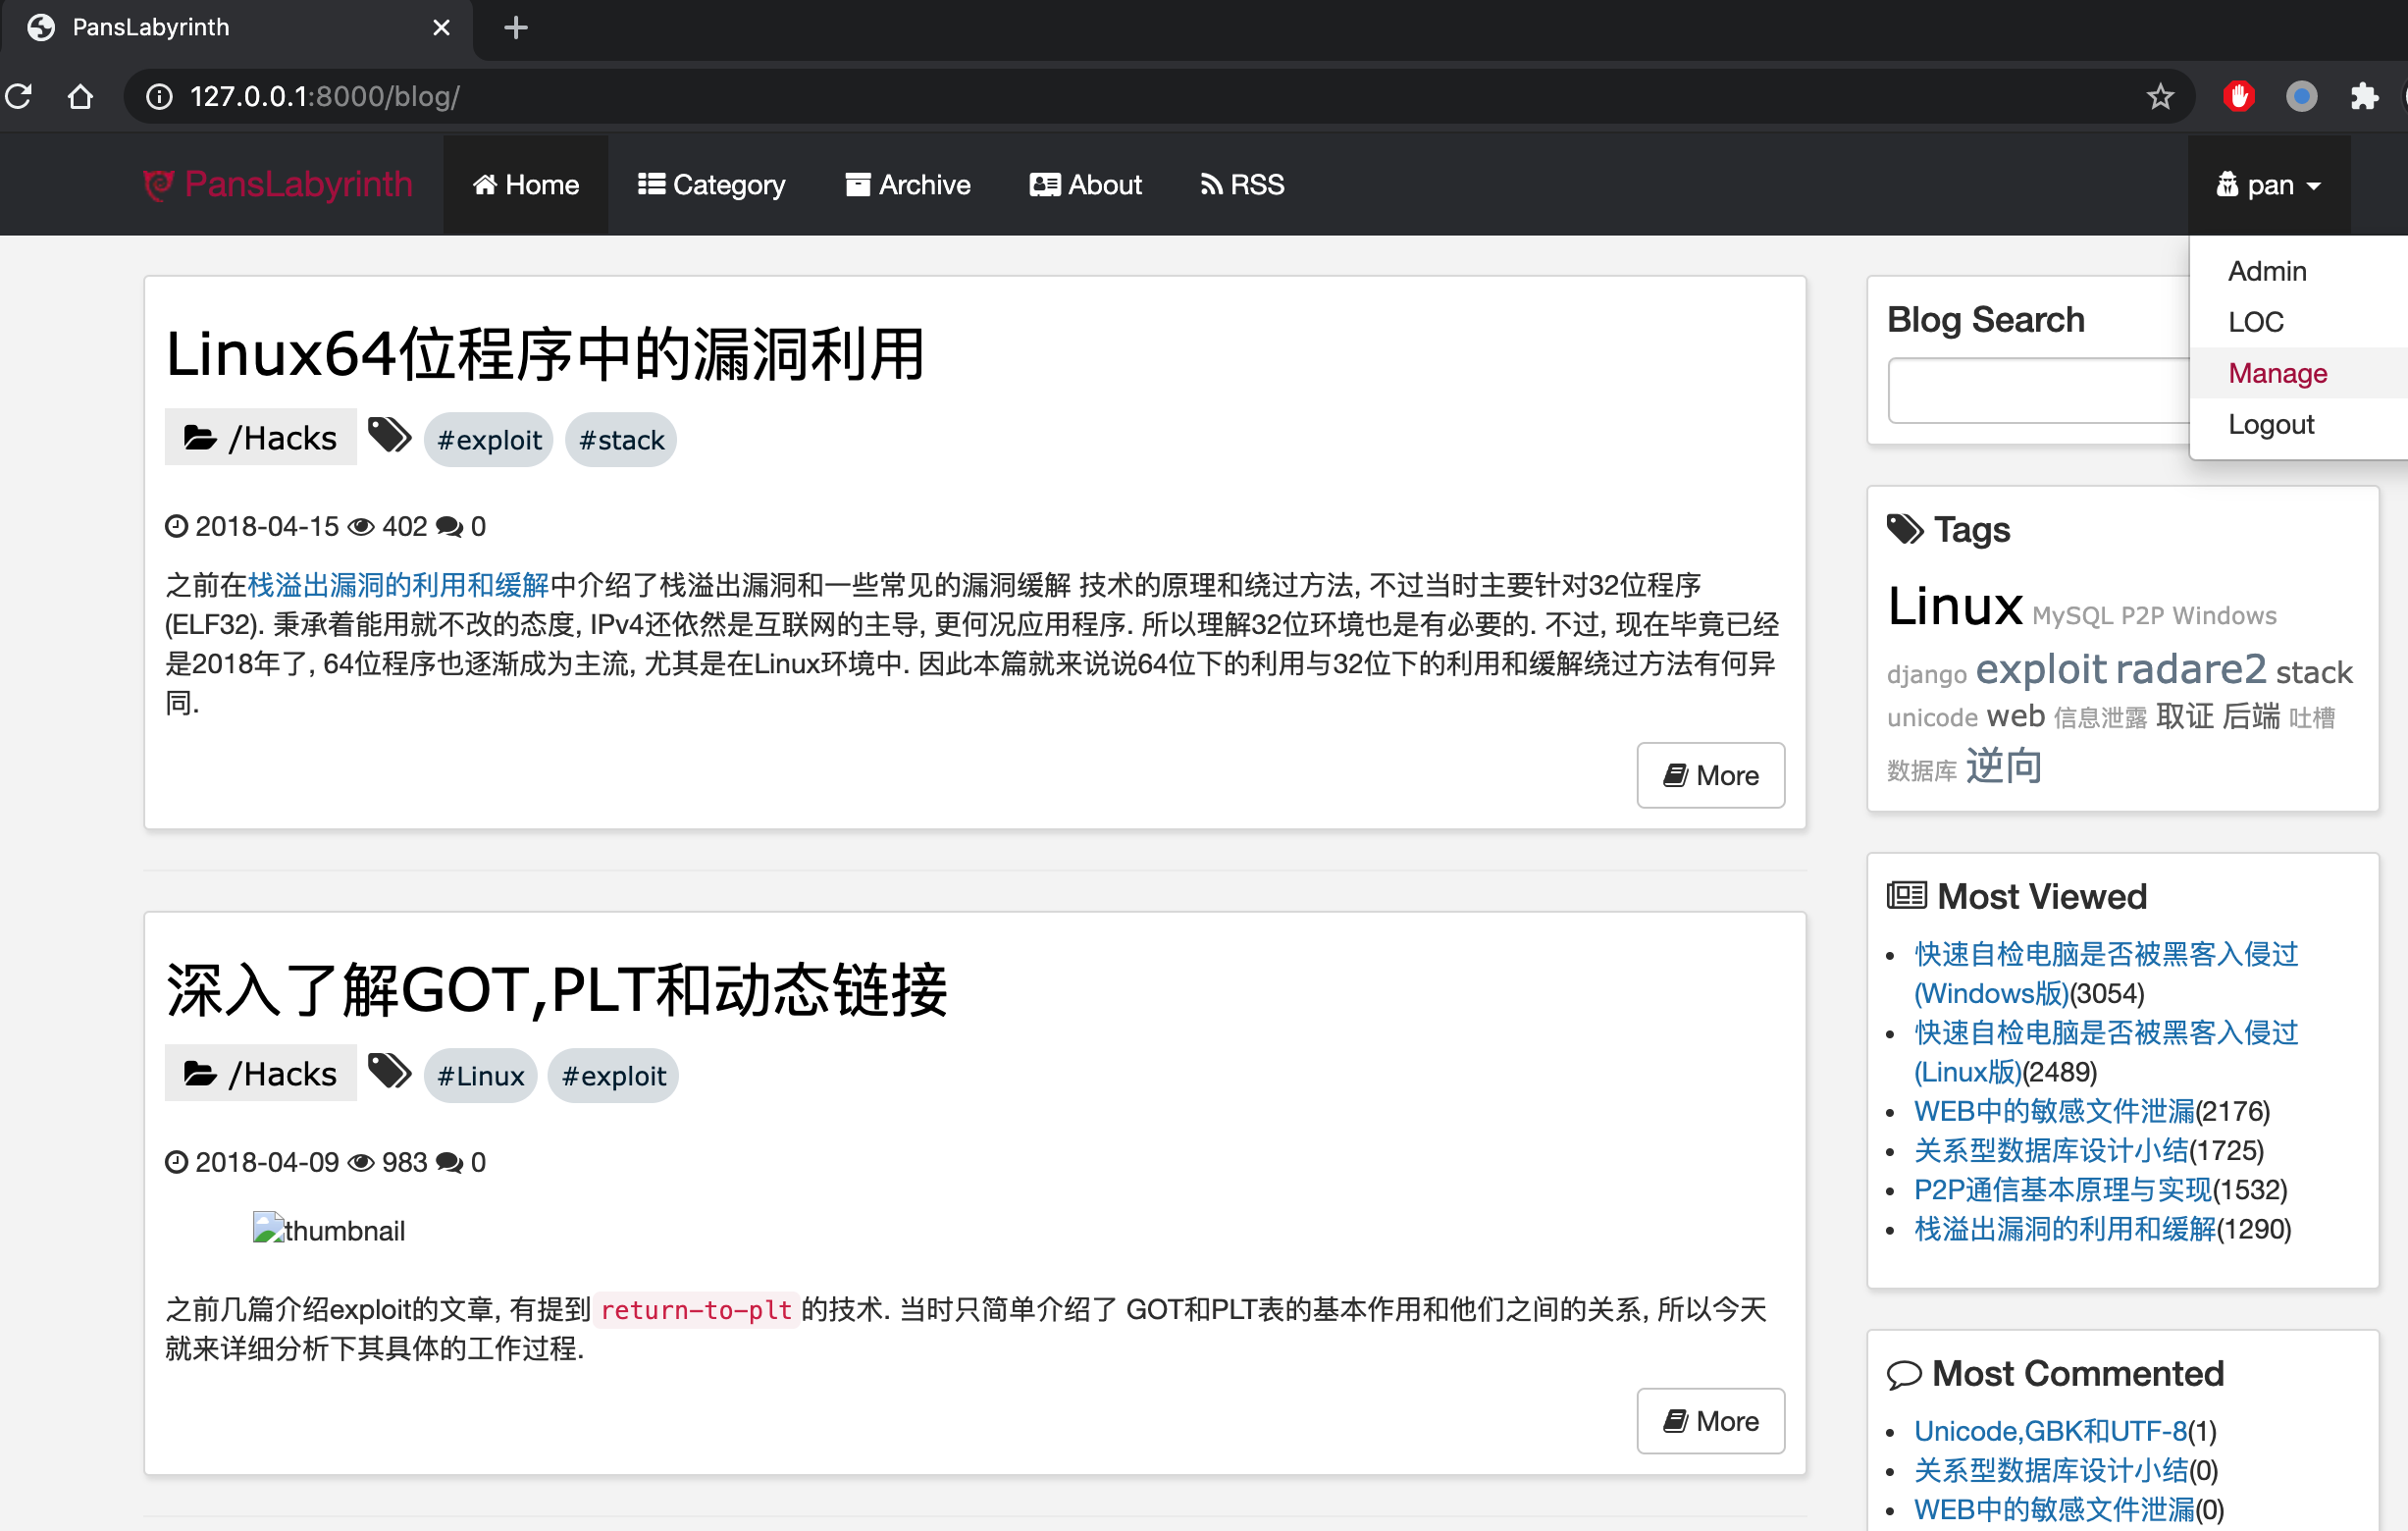Image resolution: width=2408 pixels, height=1531 pixels.
Task: Select the PansLabyrinth browser tab
Action: (x=236, y=28)
